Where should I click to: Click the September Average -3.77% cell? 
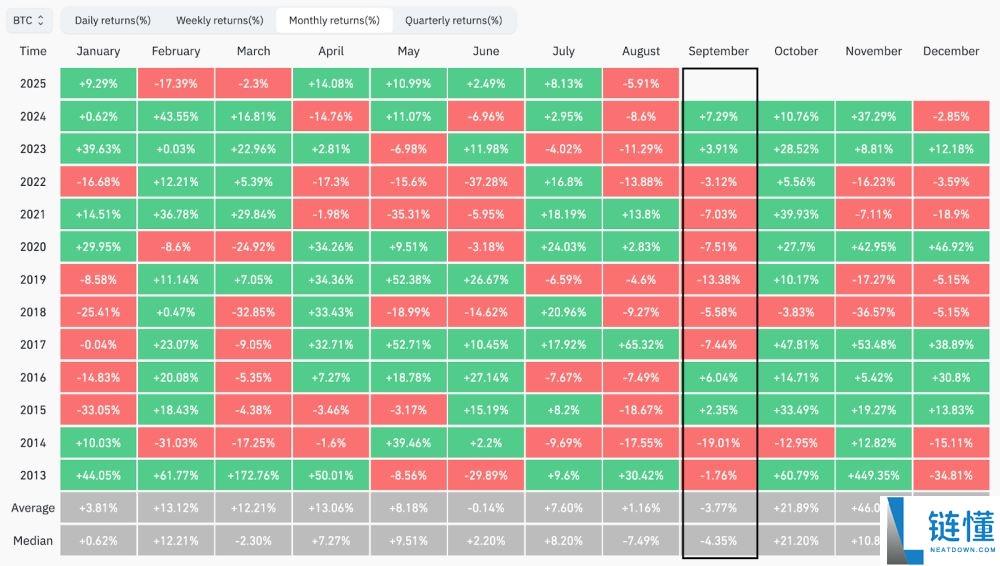719,508
